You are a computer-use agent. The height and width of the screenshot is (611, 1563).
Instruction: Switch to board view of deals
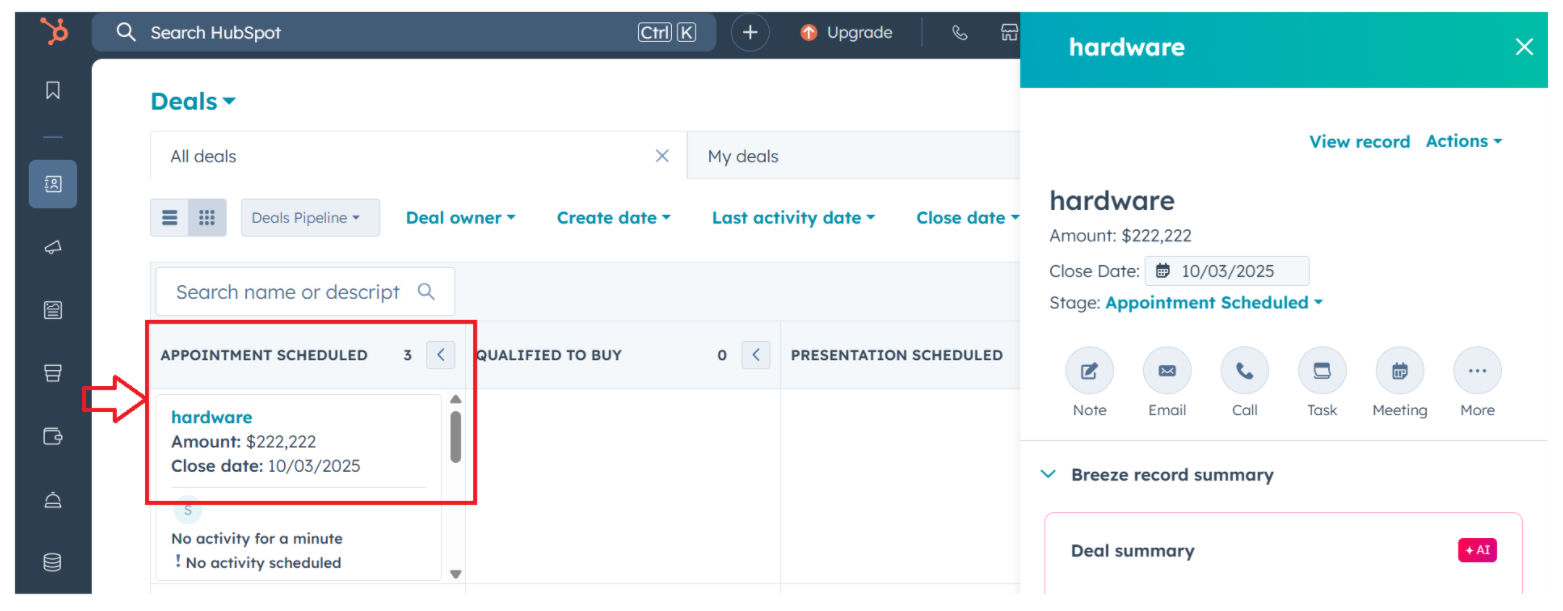click(207, 217)
